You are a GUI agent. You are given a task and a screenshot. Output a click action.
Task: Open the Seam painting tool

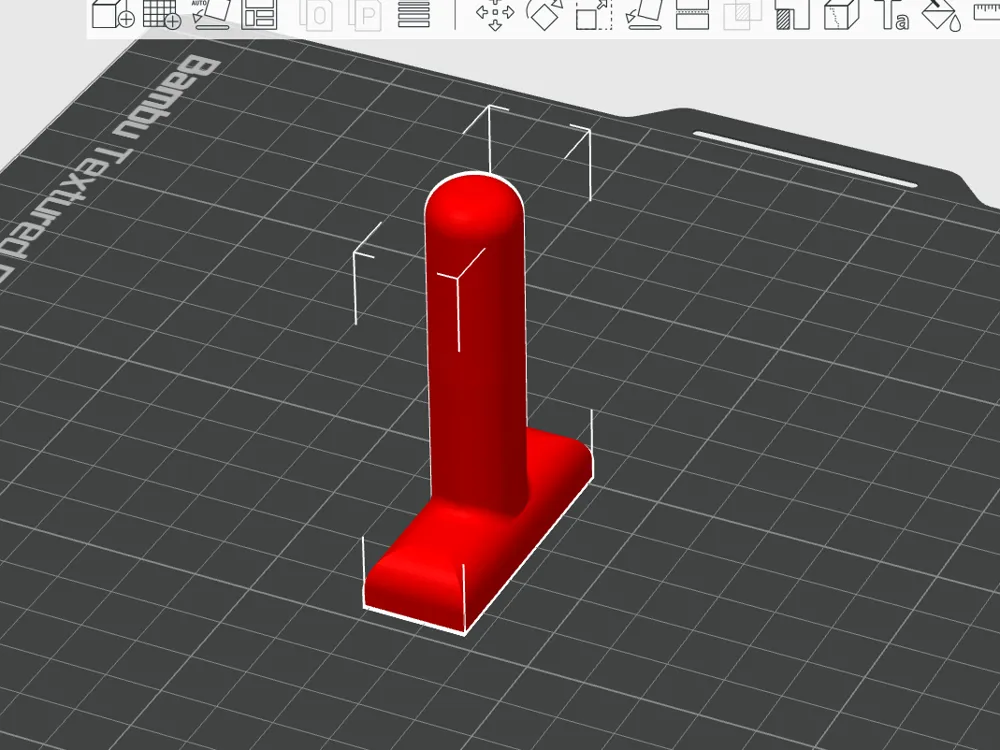point(842,14)
